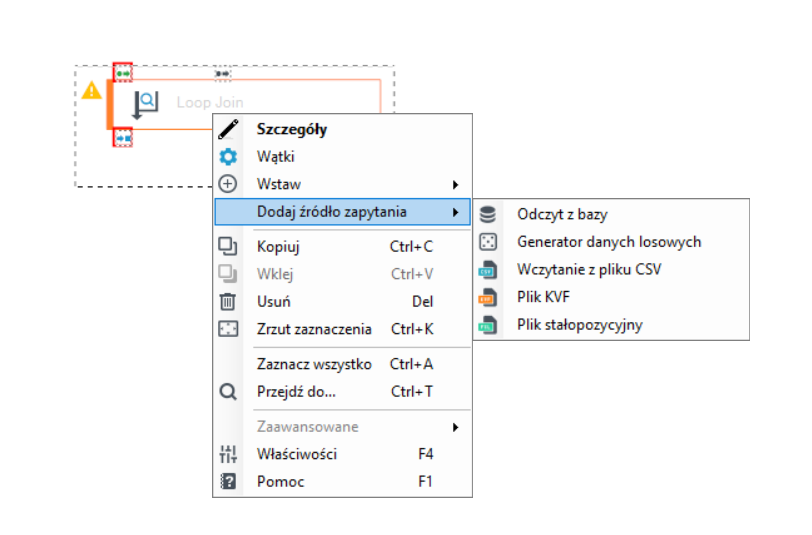The image size is (812, 535).
Task: Open Przejdź do... entry
Action: (342, 392)
